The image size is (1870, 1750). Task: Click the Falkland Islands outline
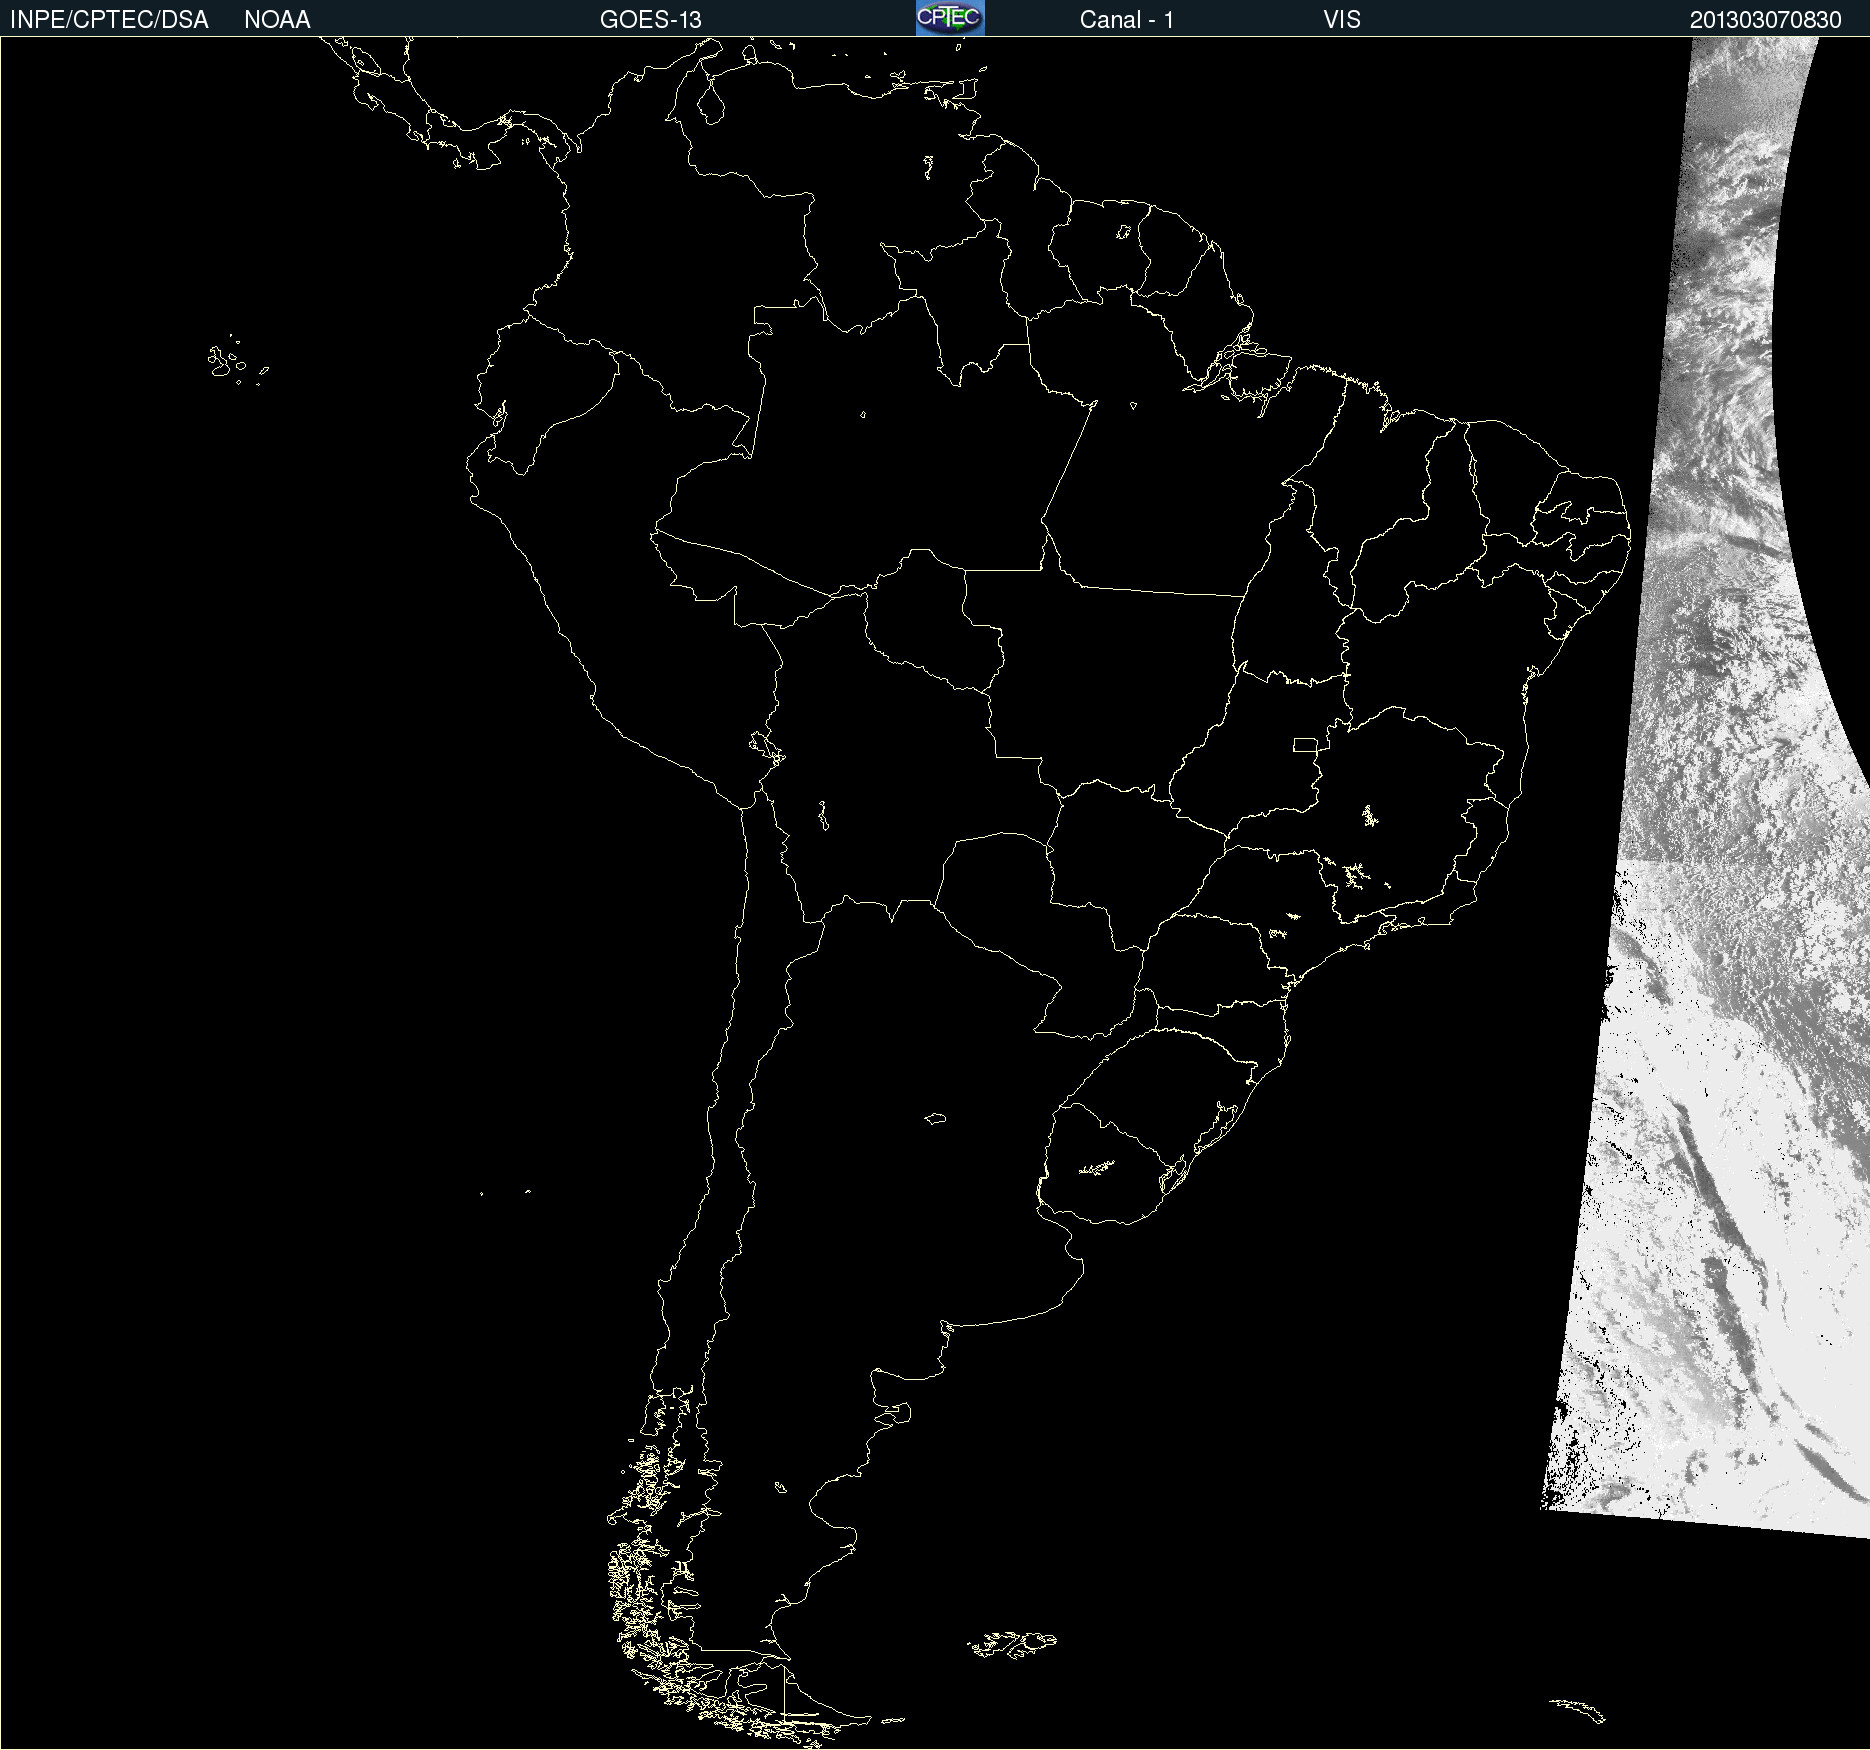[x=1012, y=1645]
